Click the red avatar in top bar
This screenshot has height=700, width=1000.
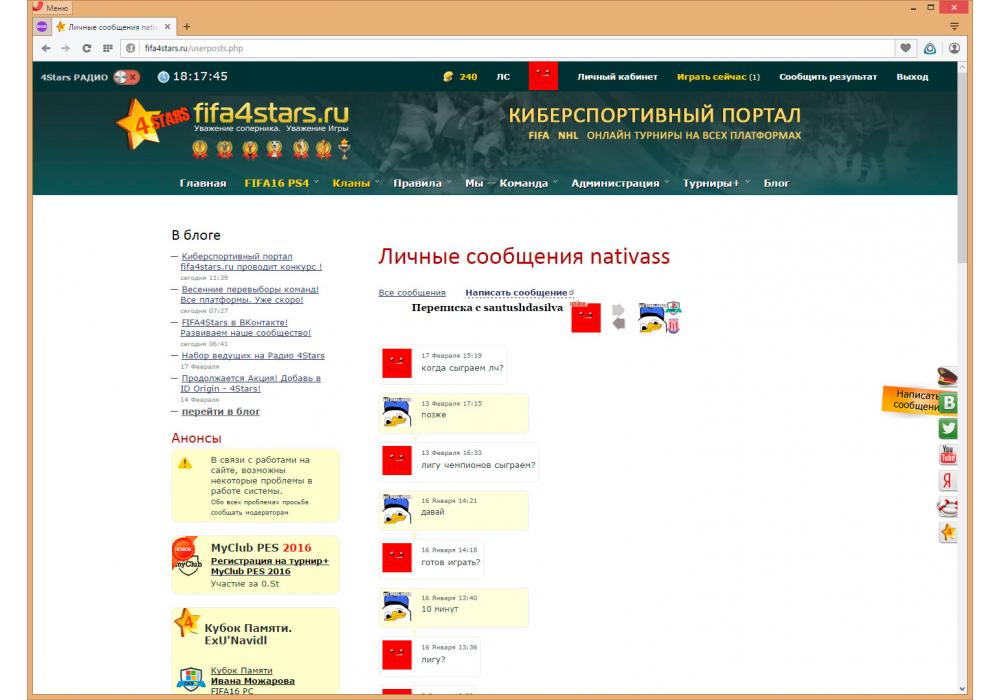(x=543, y=76)
